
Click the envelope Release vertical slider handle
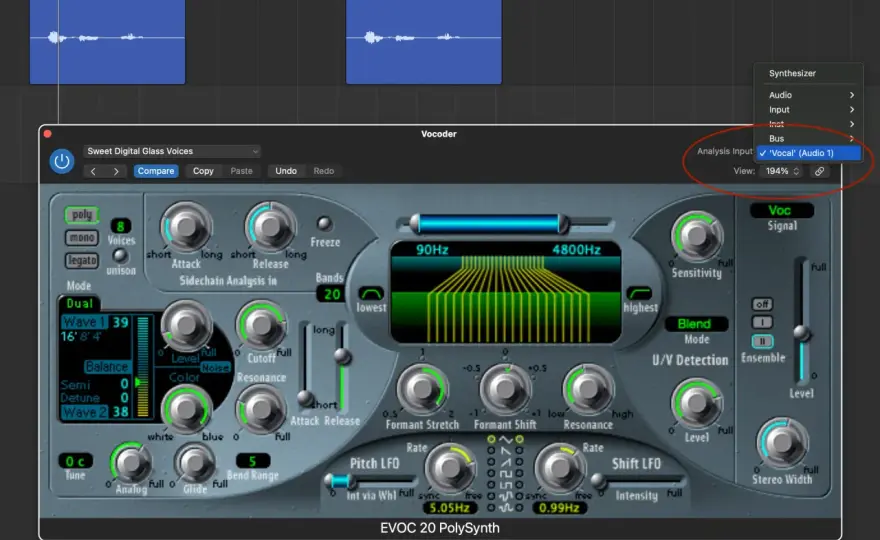342,356
